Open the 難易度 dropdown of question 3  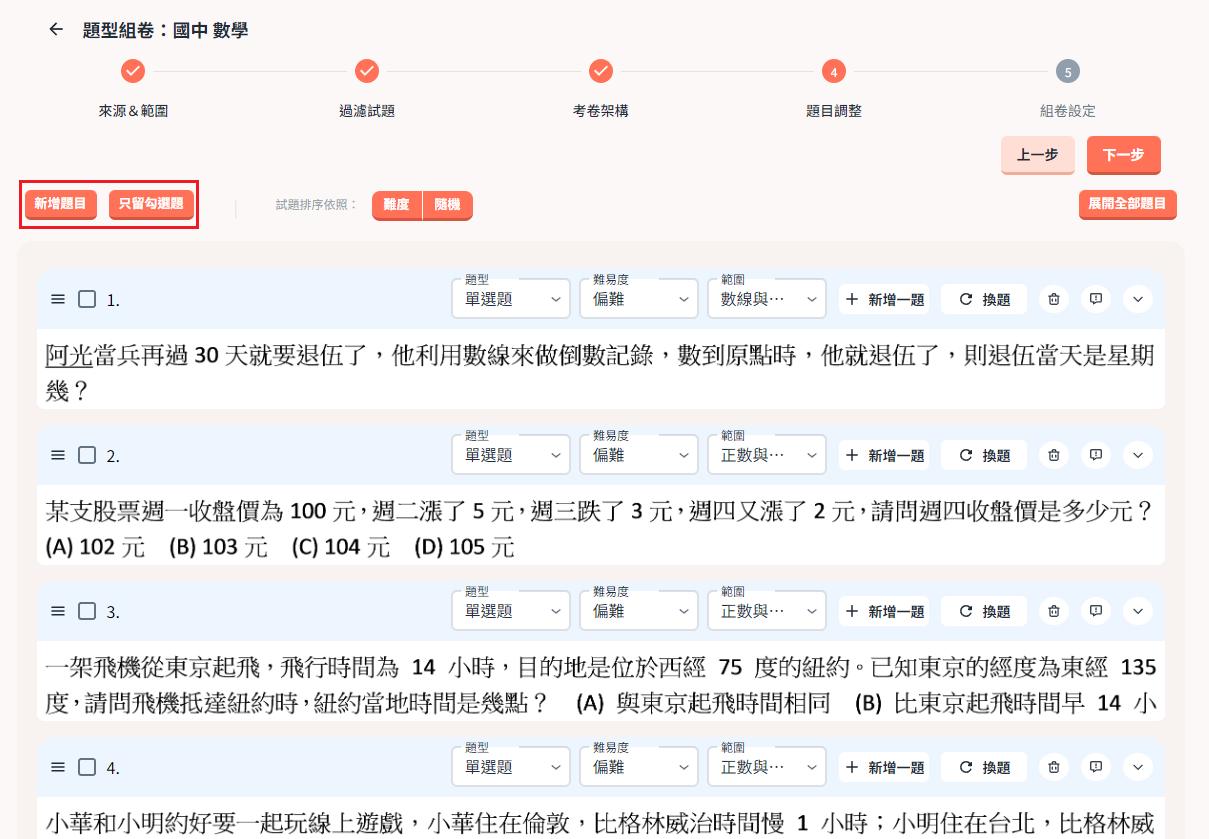pos(639,611)
